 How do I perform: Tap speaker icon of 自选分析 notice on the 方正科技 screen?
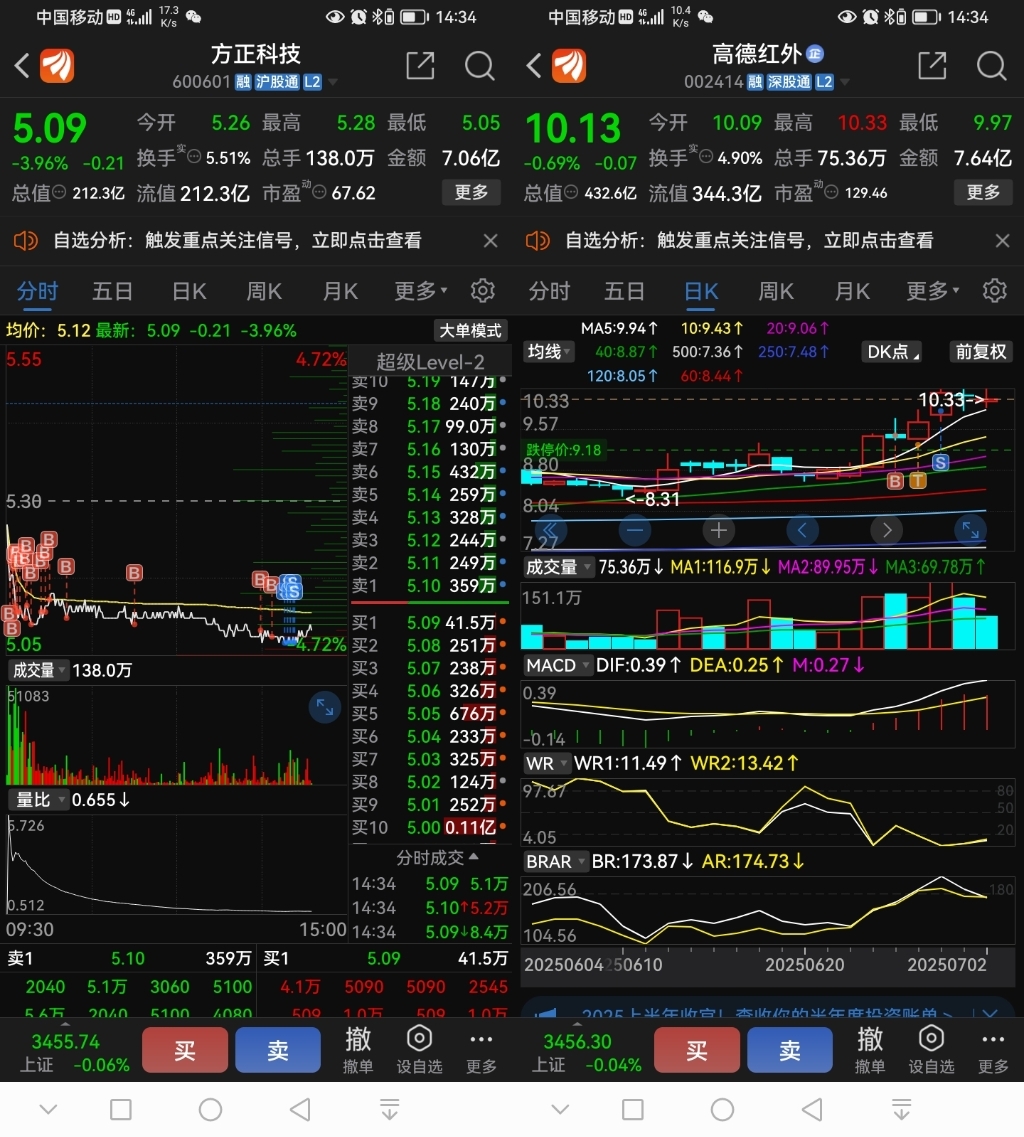(x=25, y=240)
